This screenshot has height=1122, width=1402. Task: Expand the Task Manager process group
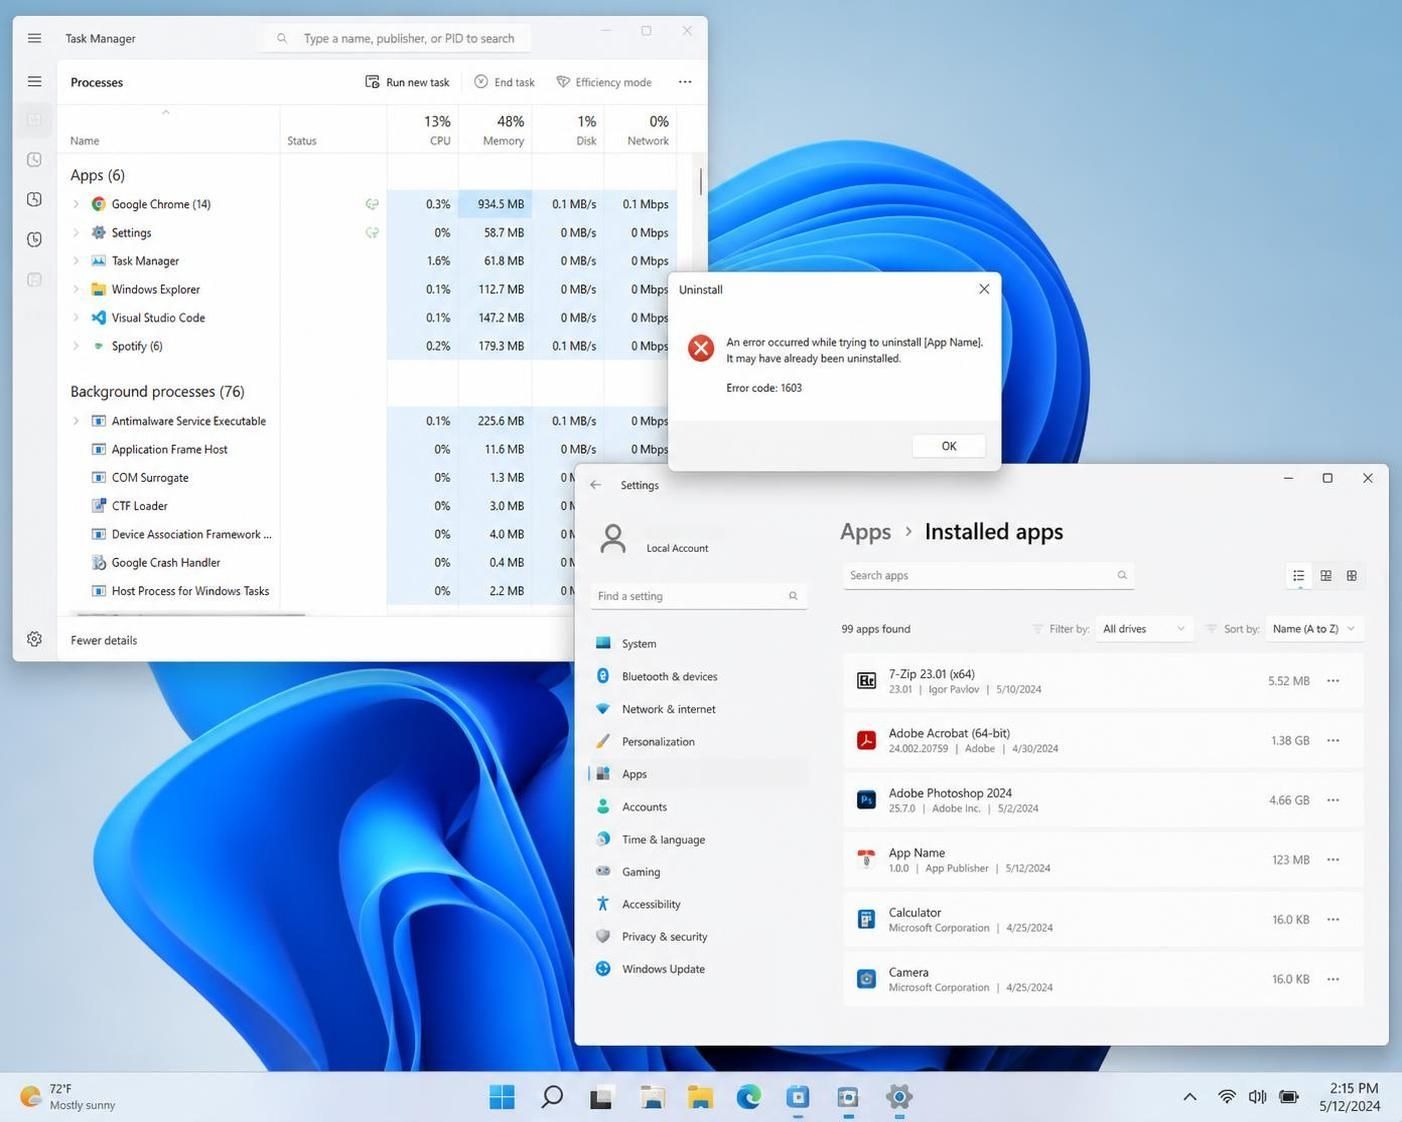point(76,261)
